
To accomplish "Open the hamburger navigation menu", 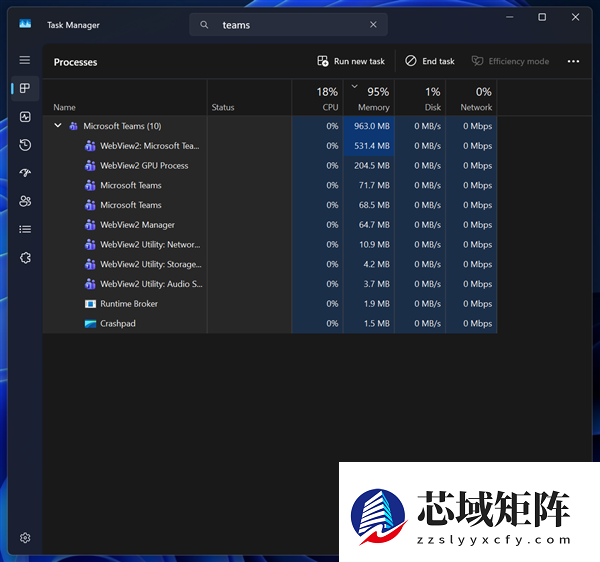I will coord(25,60).
